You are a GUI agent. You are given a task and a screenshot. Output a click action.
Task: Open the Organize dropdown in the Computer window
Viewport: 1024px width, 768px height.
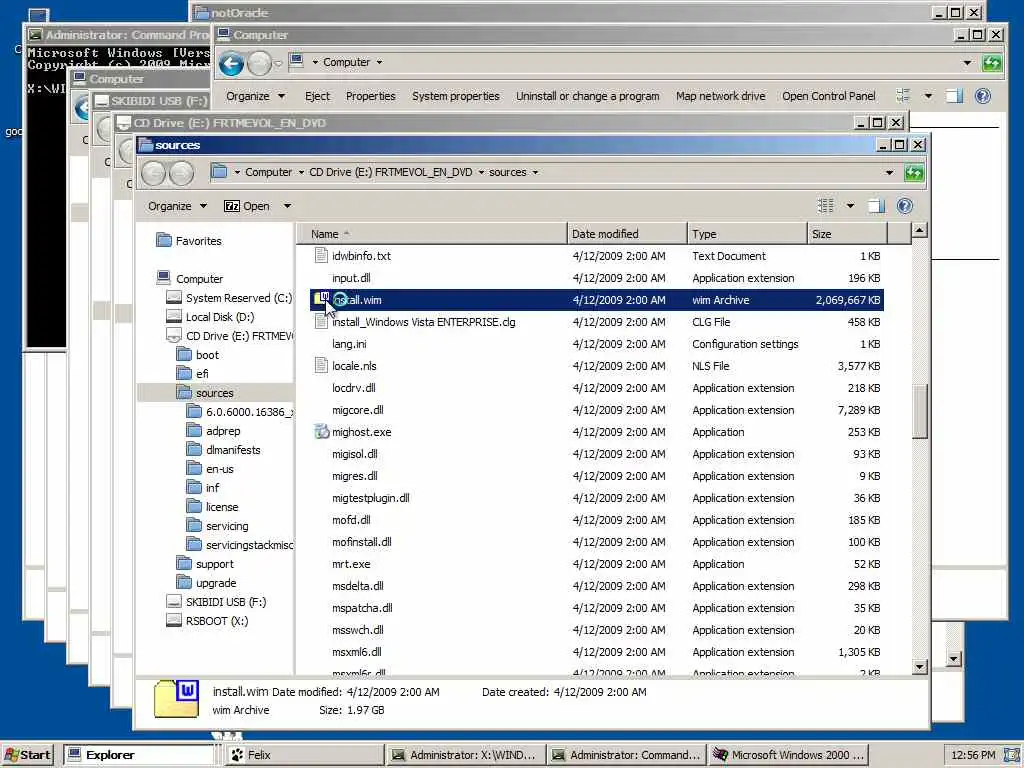tap(255, 96)
